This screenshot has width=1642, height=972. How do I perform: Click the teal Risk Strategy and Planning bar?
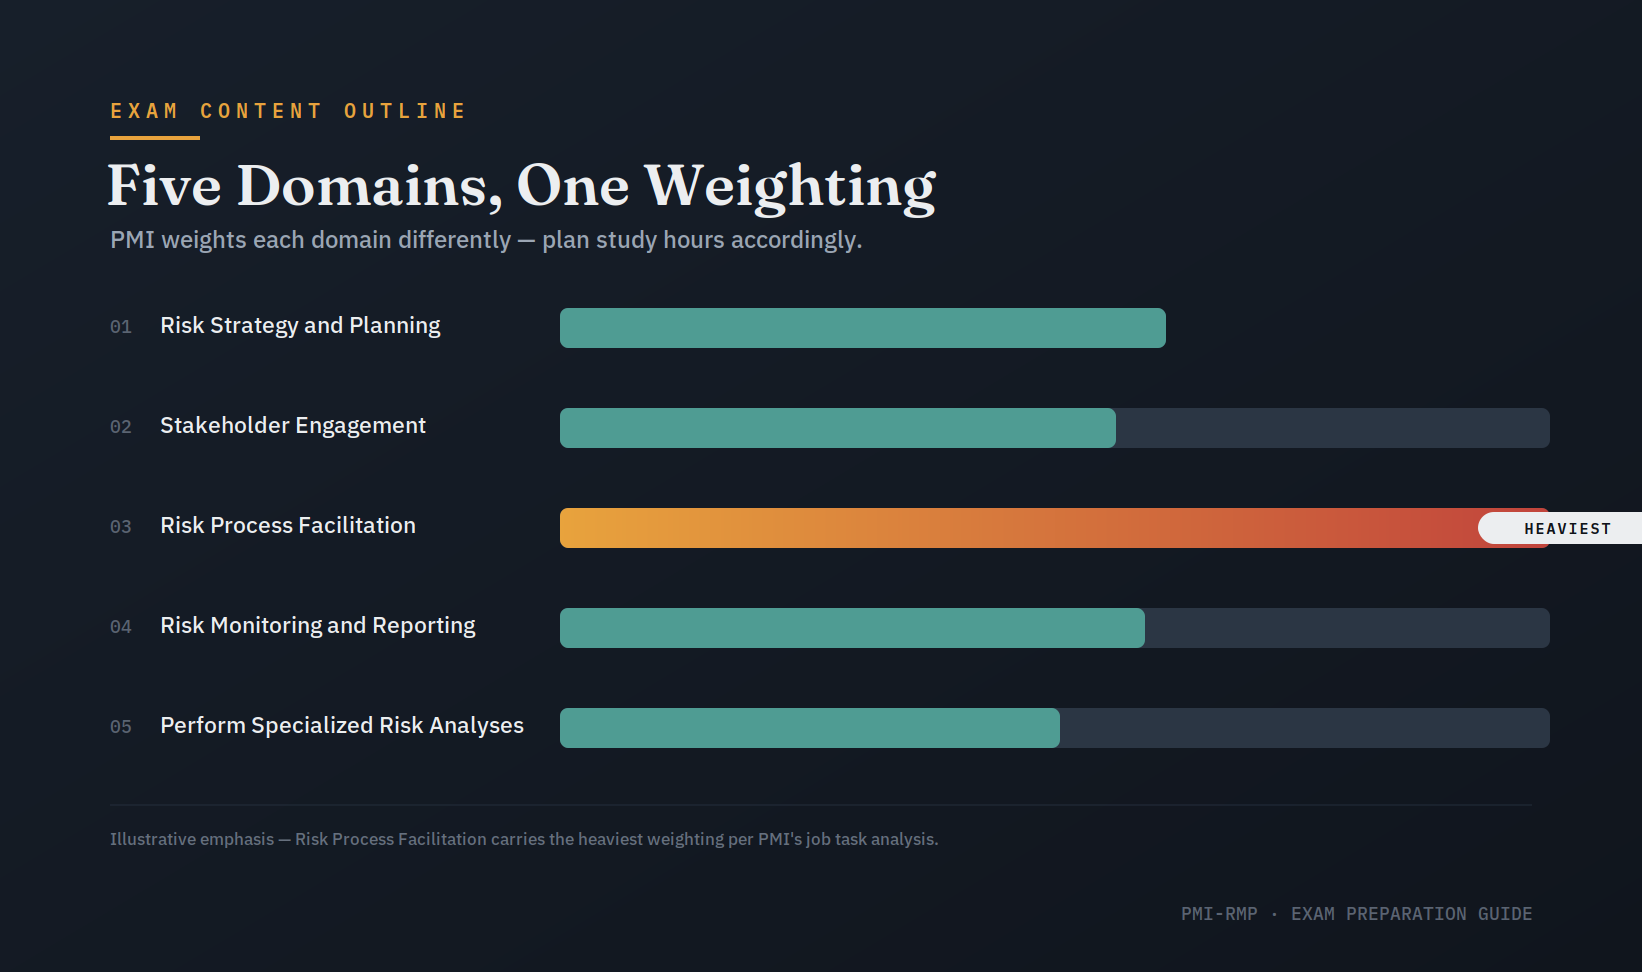click(863, 328)
